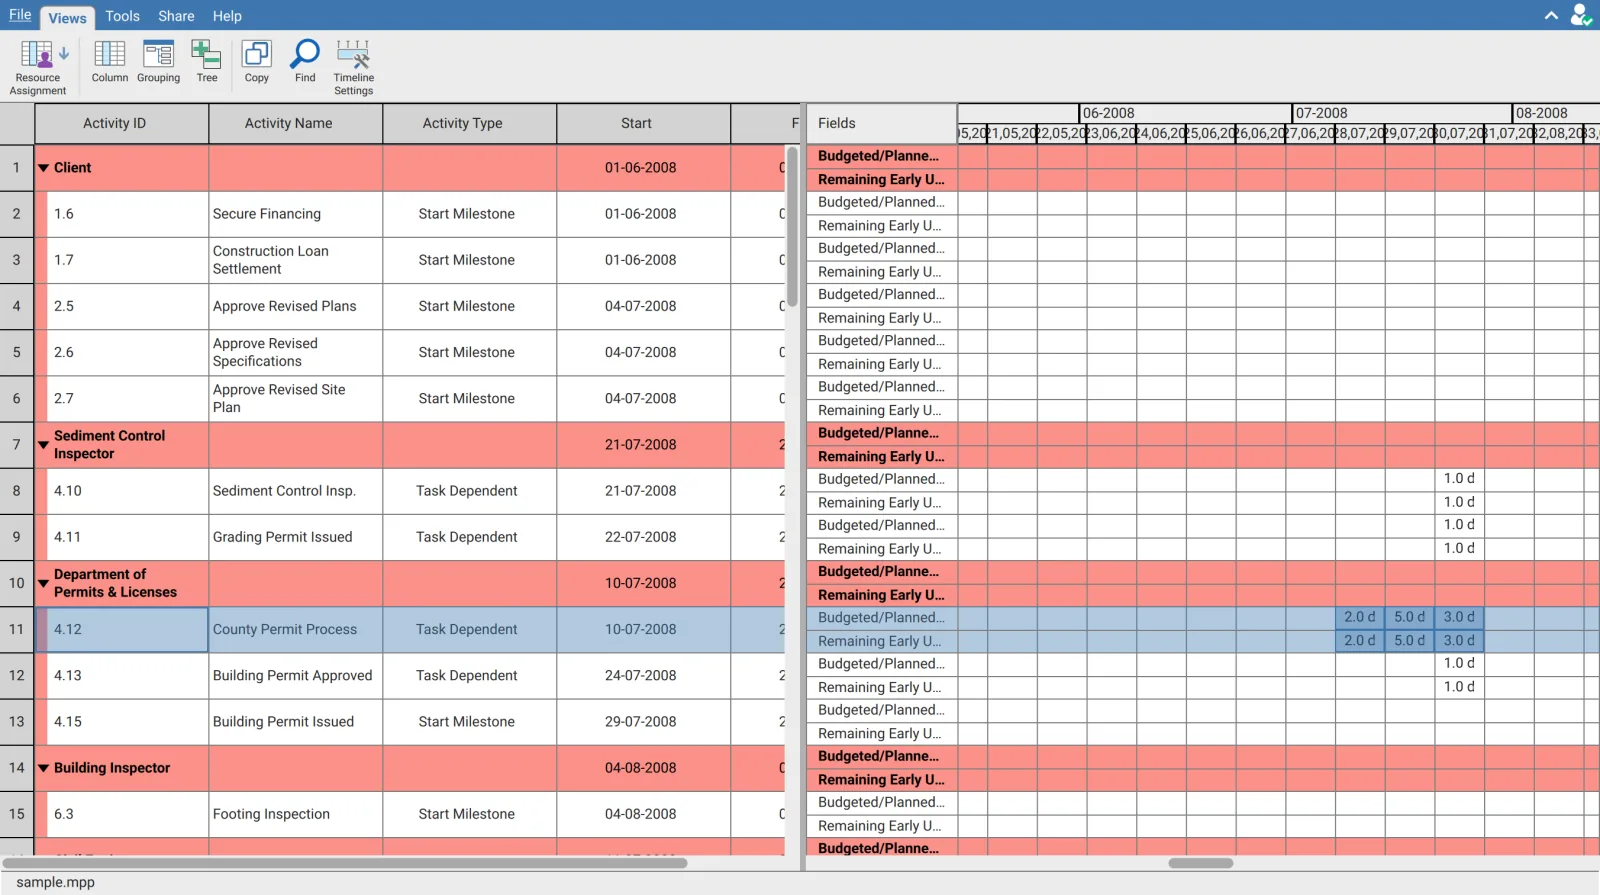Click the Column toolbar icon
The width and height of the screenshot is (1600, 895).
[110, 62]
